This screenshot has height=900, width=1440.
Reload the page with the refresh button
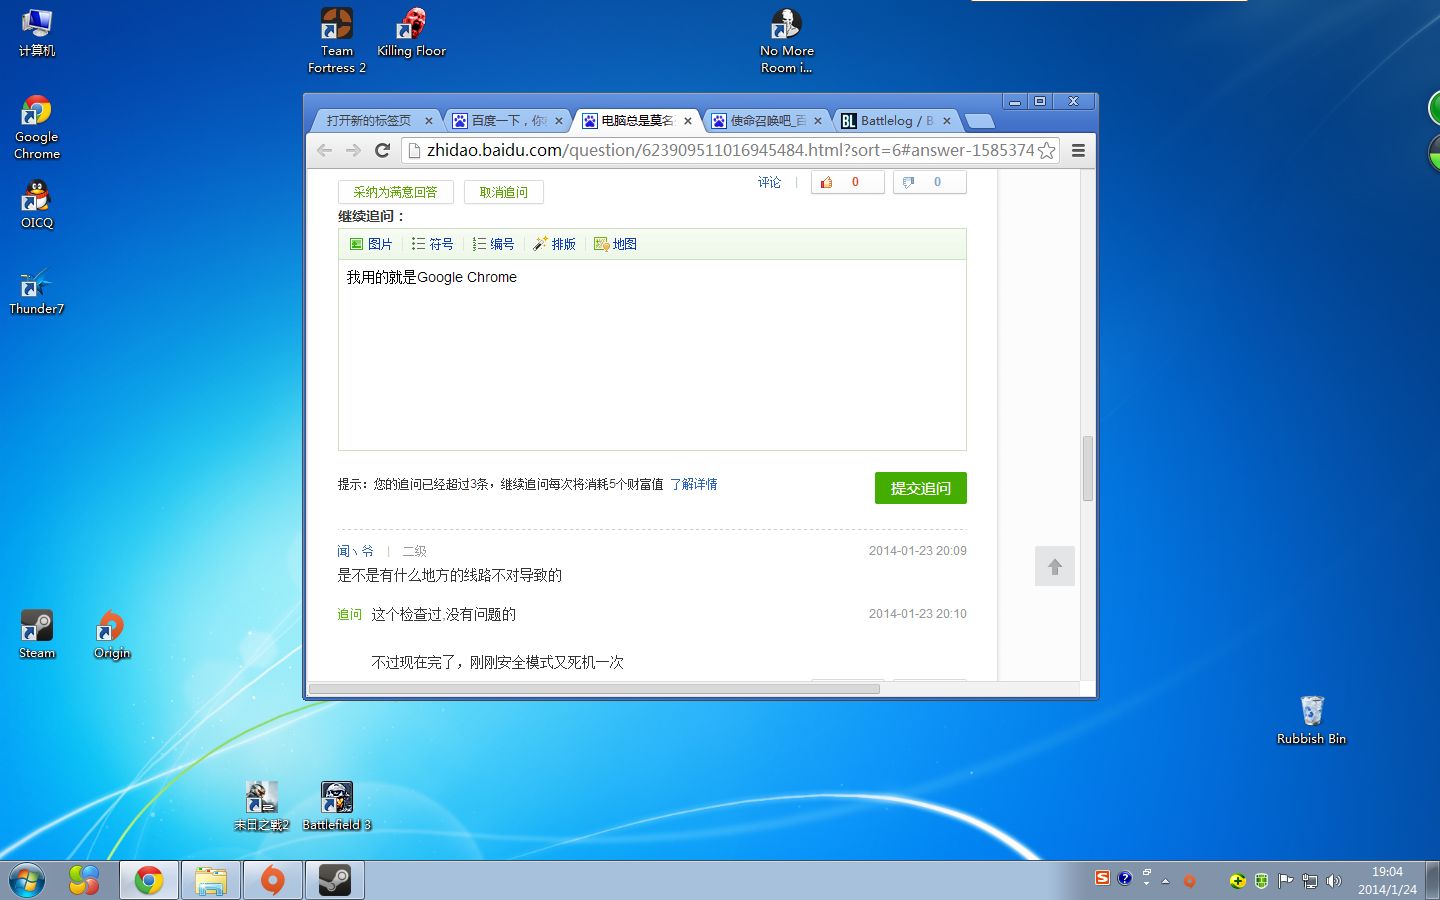click(x=382, y=151)
